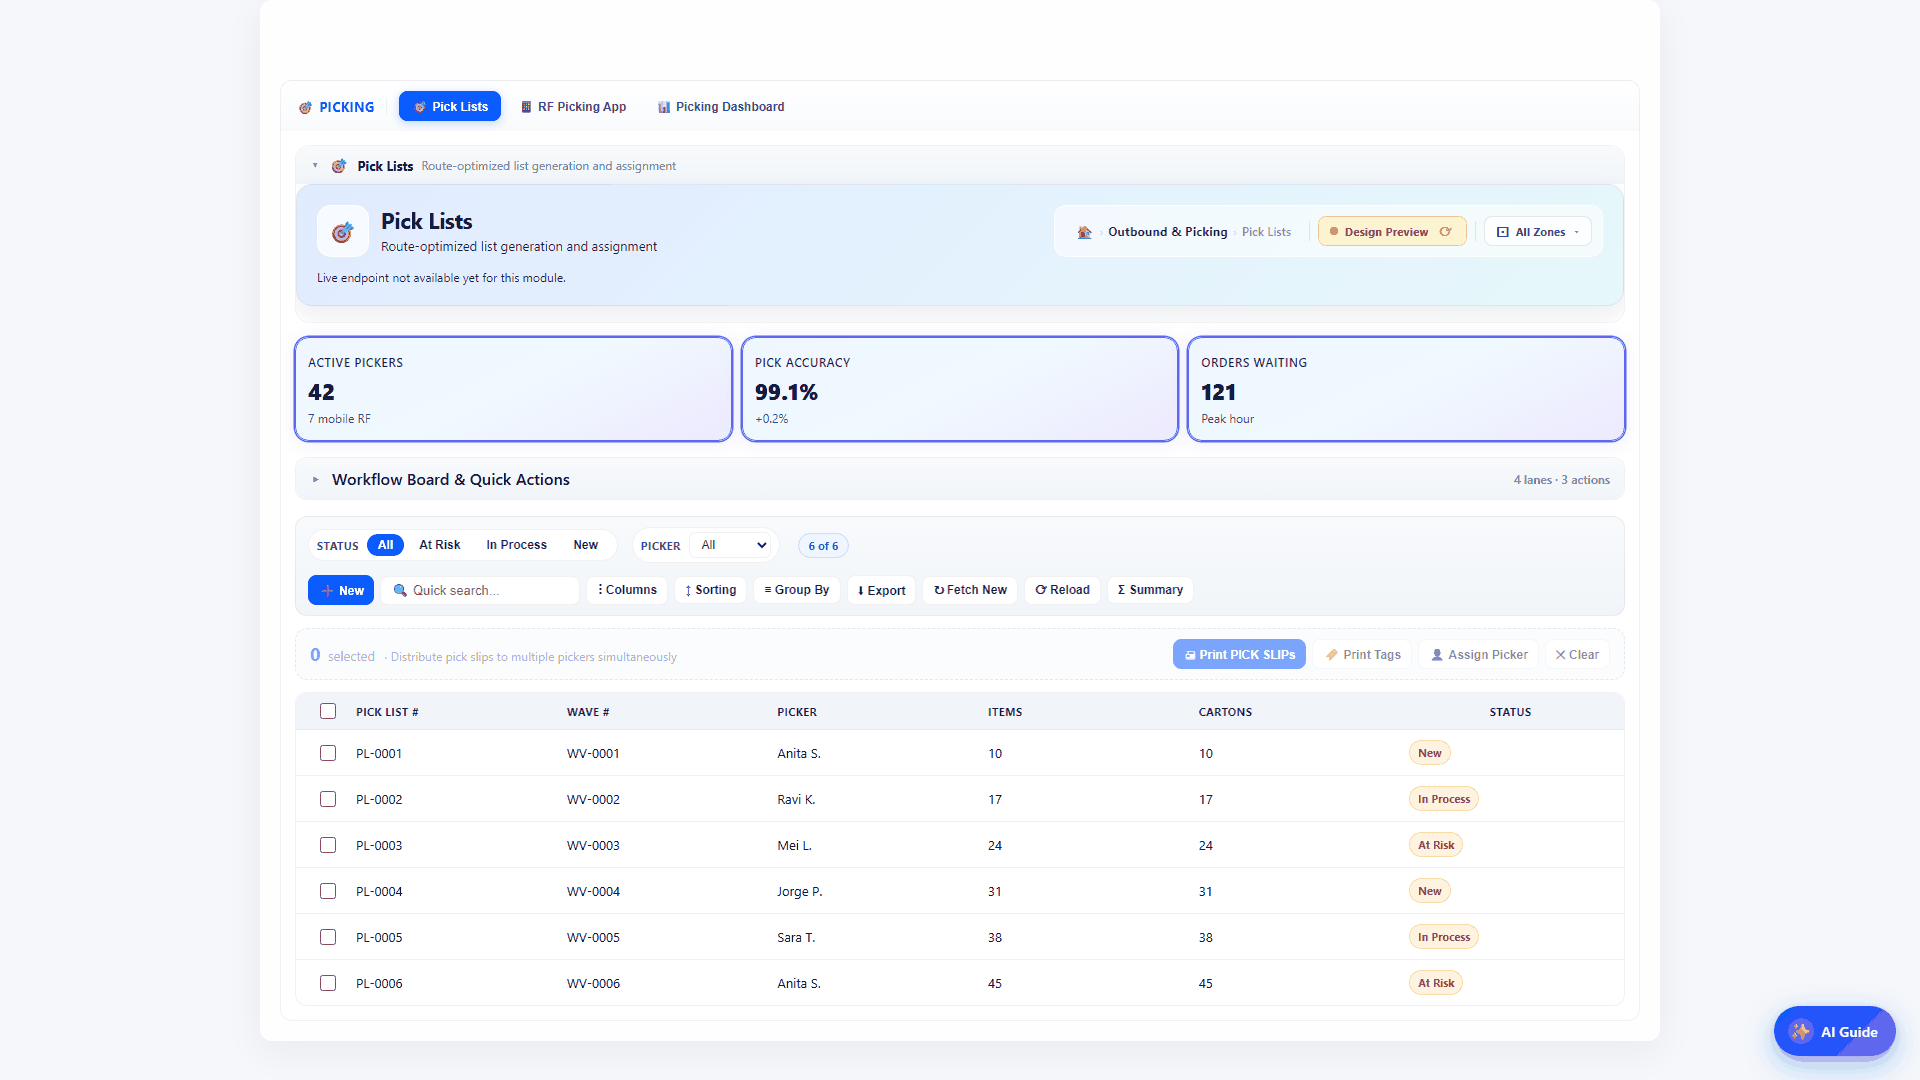The image size is (1920, 1080).
Task: Check the PL-0001 row checkbox
Action: [328, 753]
